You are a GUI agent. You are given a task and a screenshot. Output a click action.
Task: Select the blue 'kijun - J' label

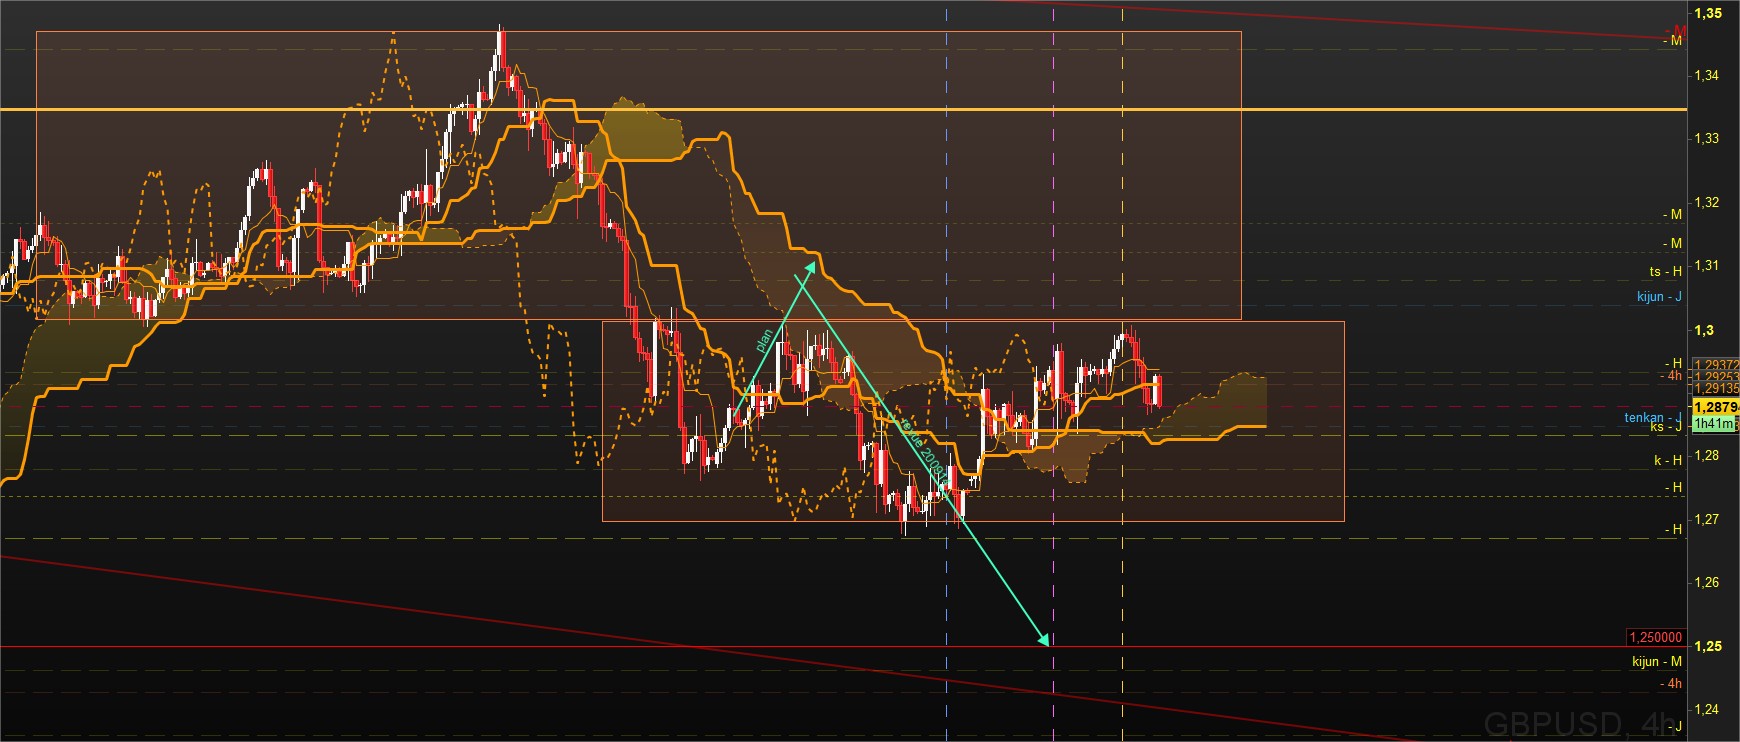(x=1658, y=296)
